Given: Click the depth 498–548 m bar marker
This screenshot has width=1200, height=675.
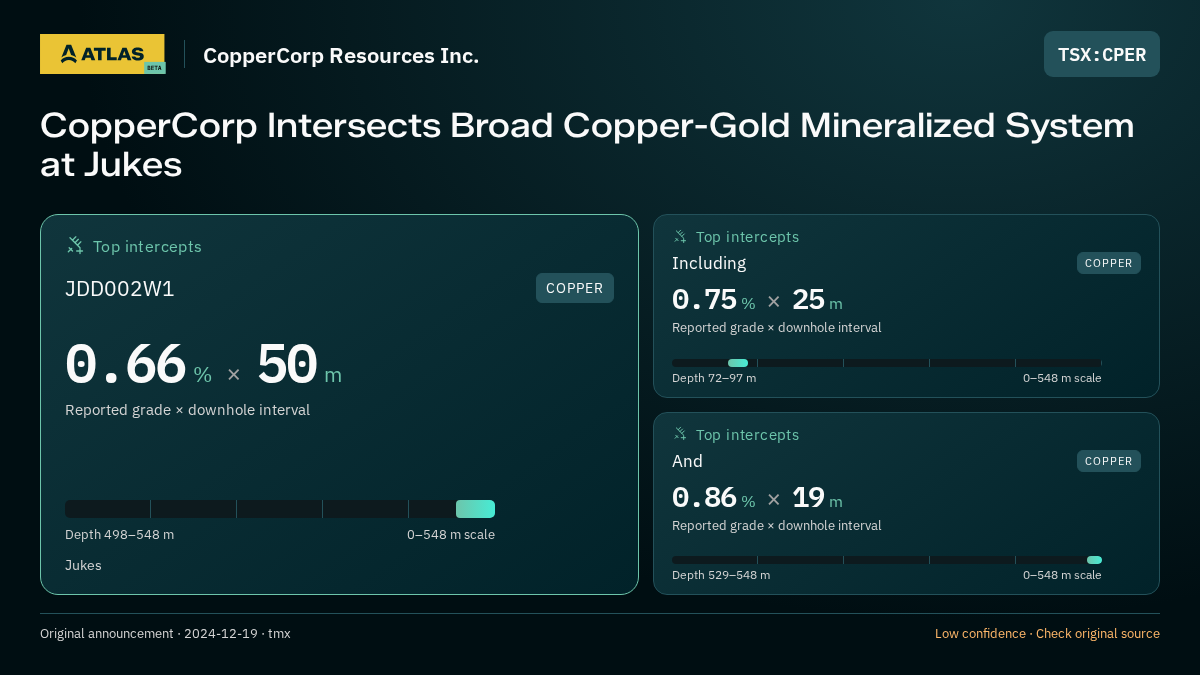Looking at the screenshot, I should (x=475, y=509).
